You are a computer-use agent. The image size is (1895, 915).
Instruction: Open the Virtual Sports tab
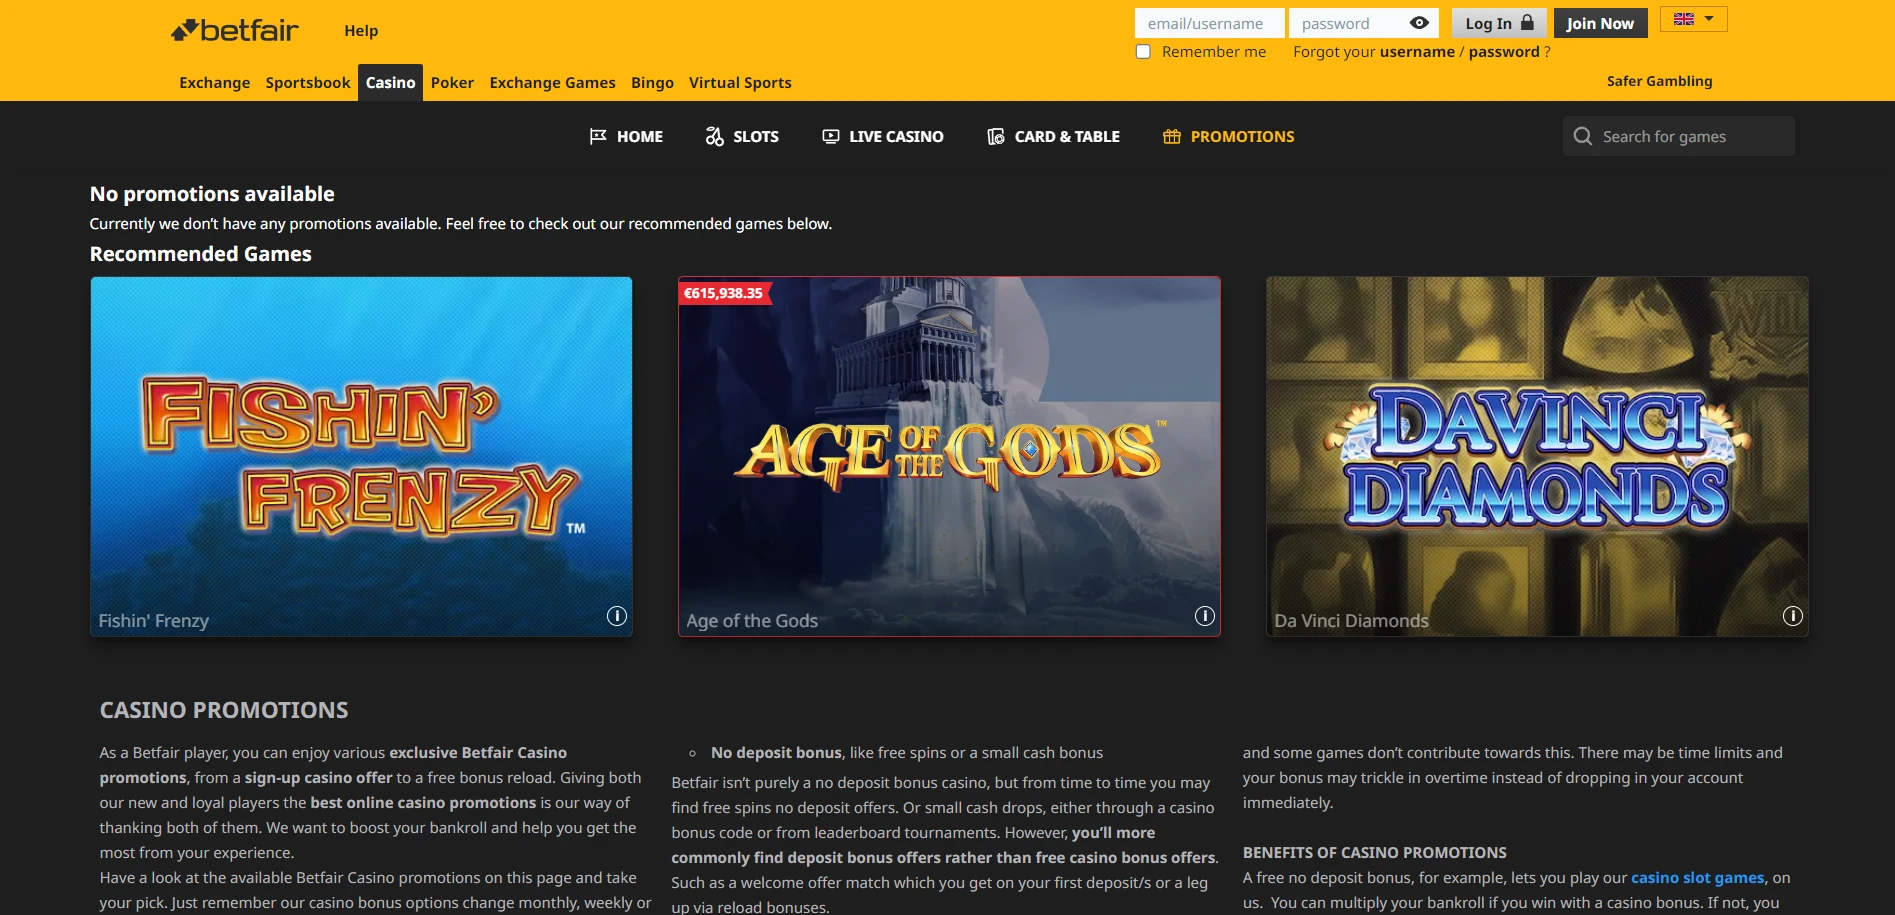740,83
